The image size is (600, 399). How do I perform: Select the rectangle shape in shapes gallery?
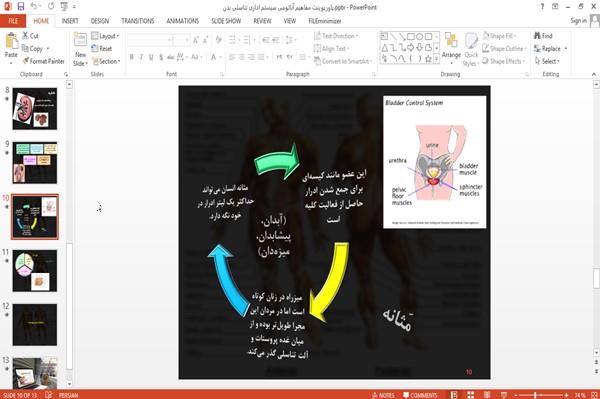click(x=411, y=37)
